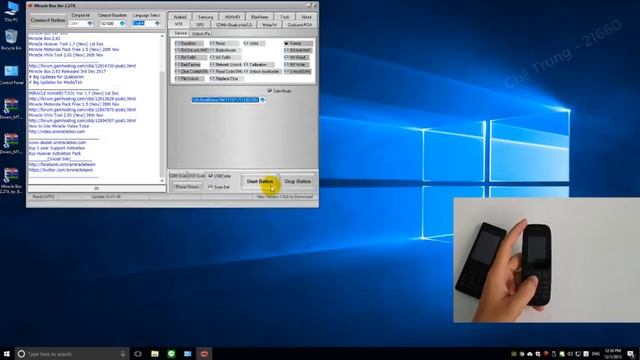Open Task View from the taskbar
640x360 pixels.
pos(138,353)
